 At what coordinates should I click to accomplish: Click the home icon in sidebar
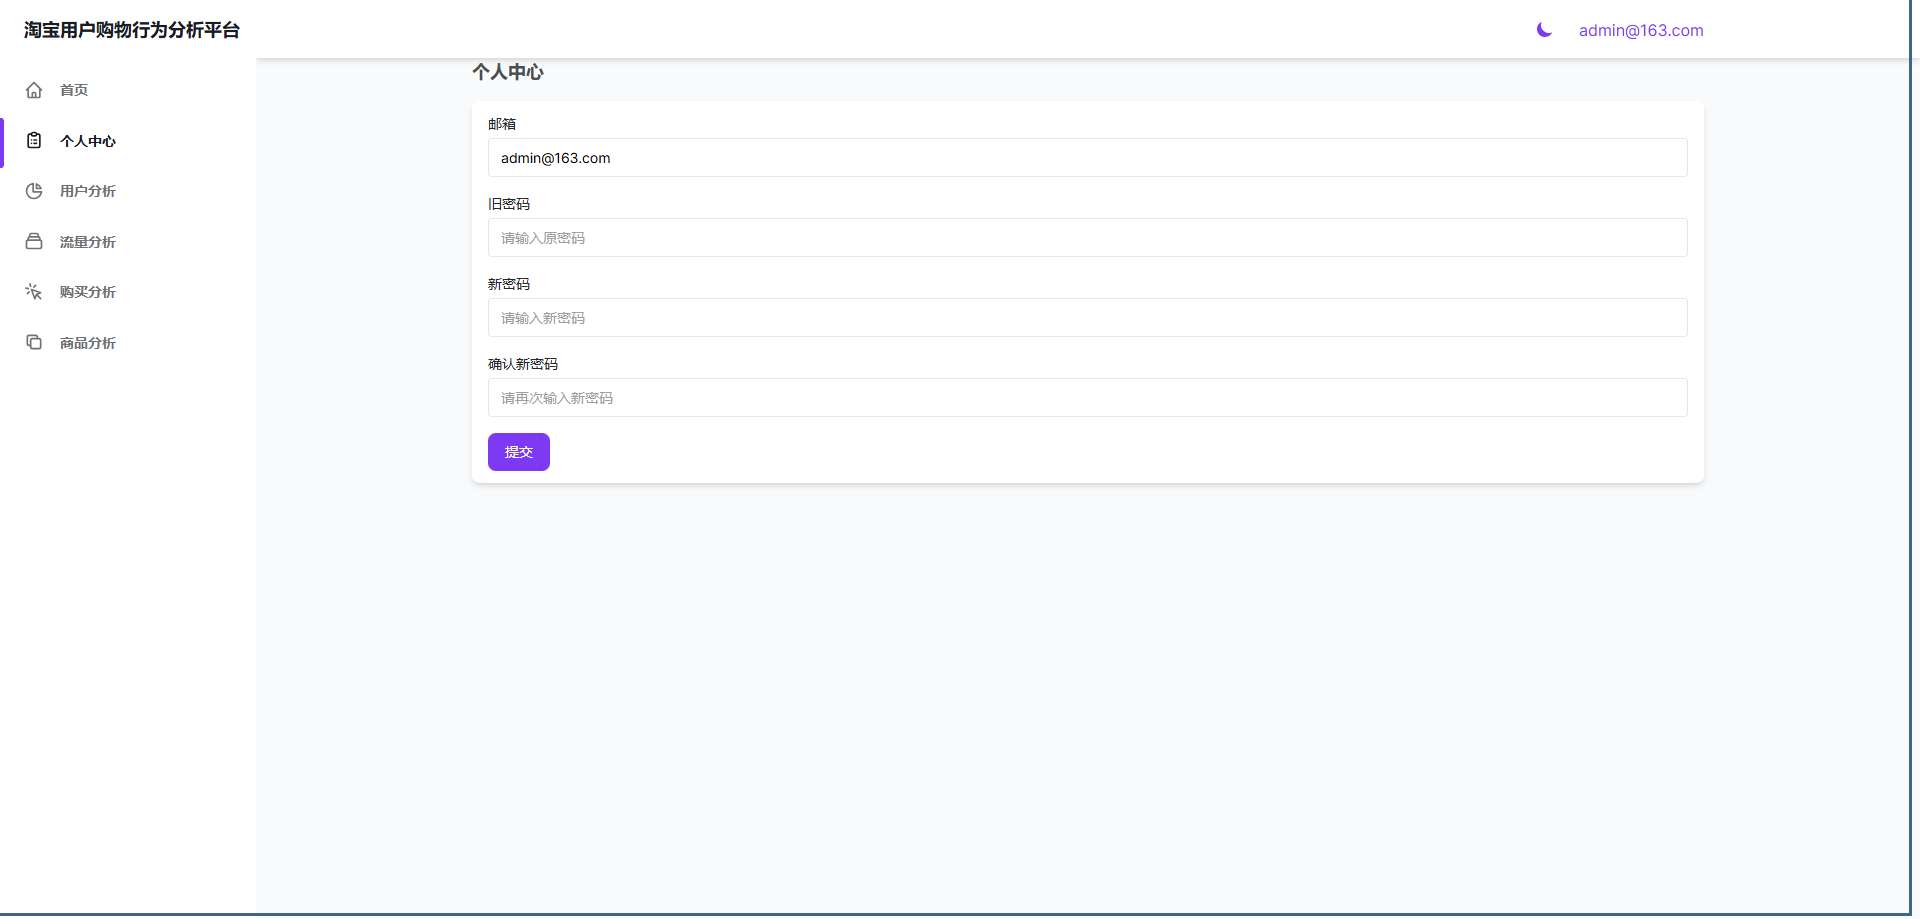(x=34, y=90)
